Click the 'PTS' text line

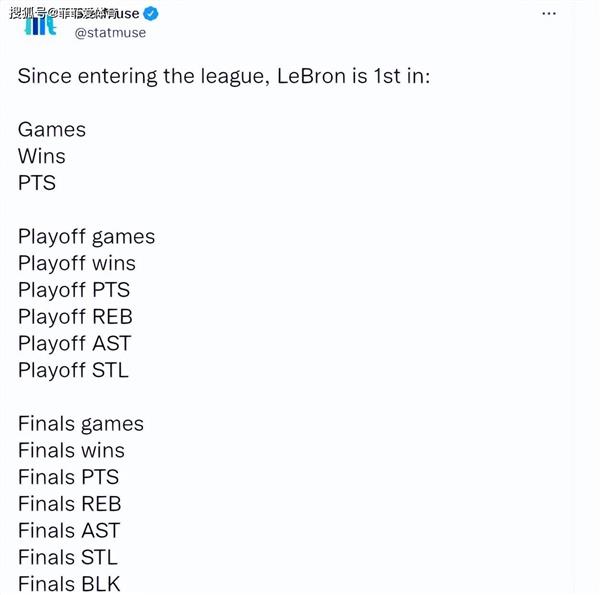[x=37, y=183]
